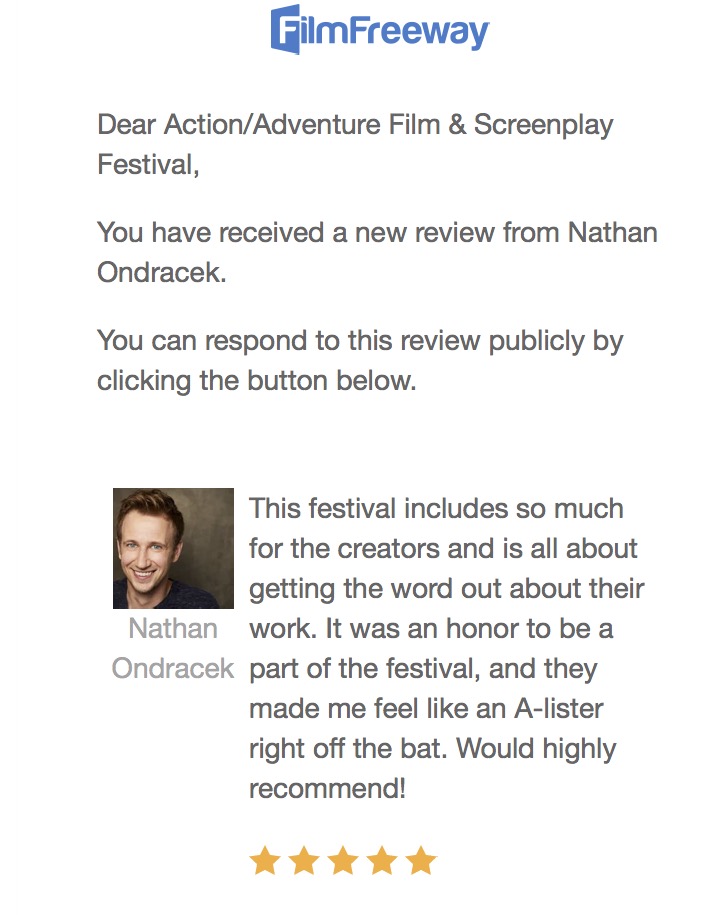Screen dimensions: 720x915
Task: Click the fourth gold rating star
Action: pos(382,860)
